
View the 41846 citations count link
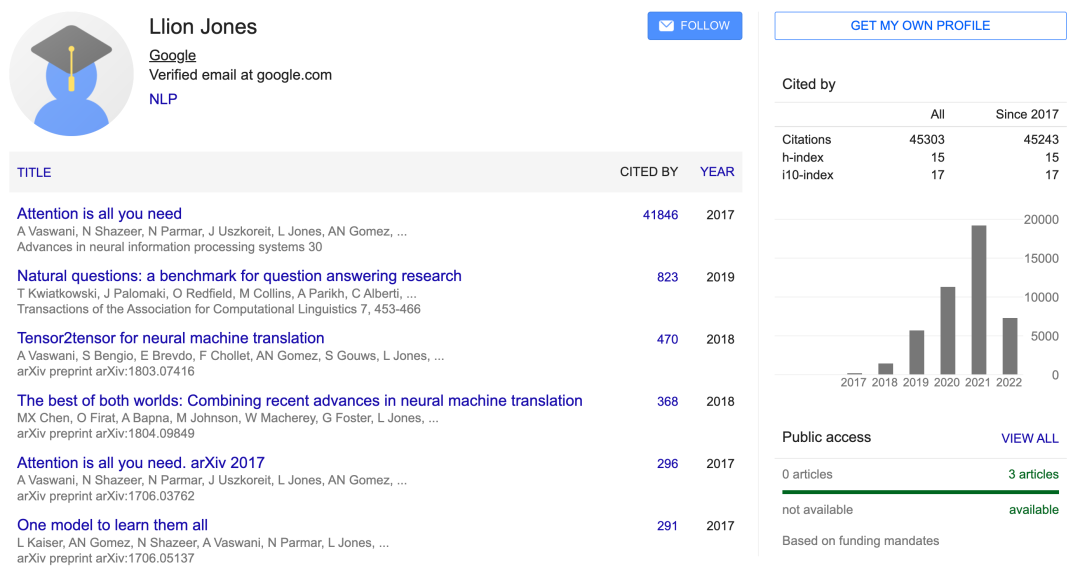click(x=660, y=215)
